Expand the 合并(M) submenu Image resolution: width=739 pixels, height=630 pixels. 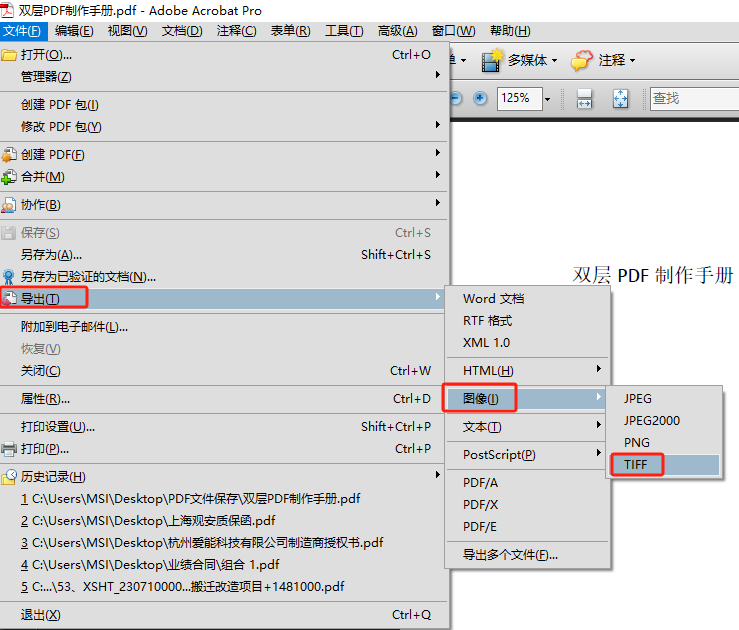click(x=224, y=177)
